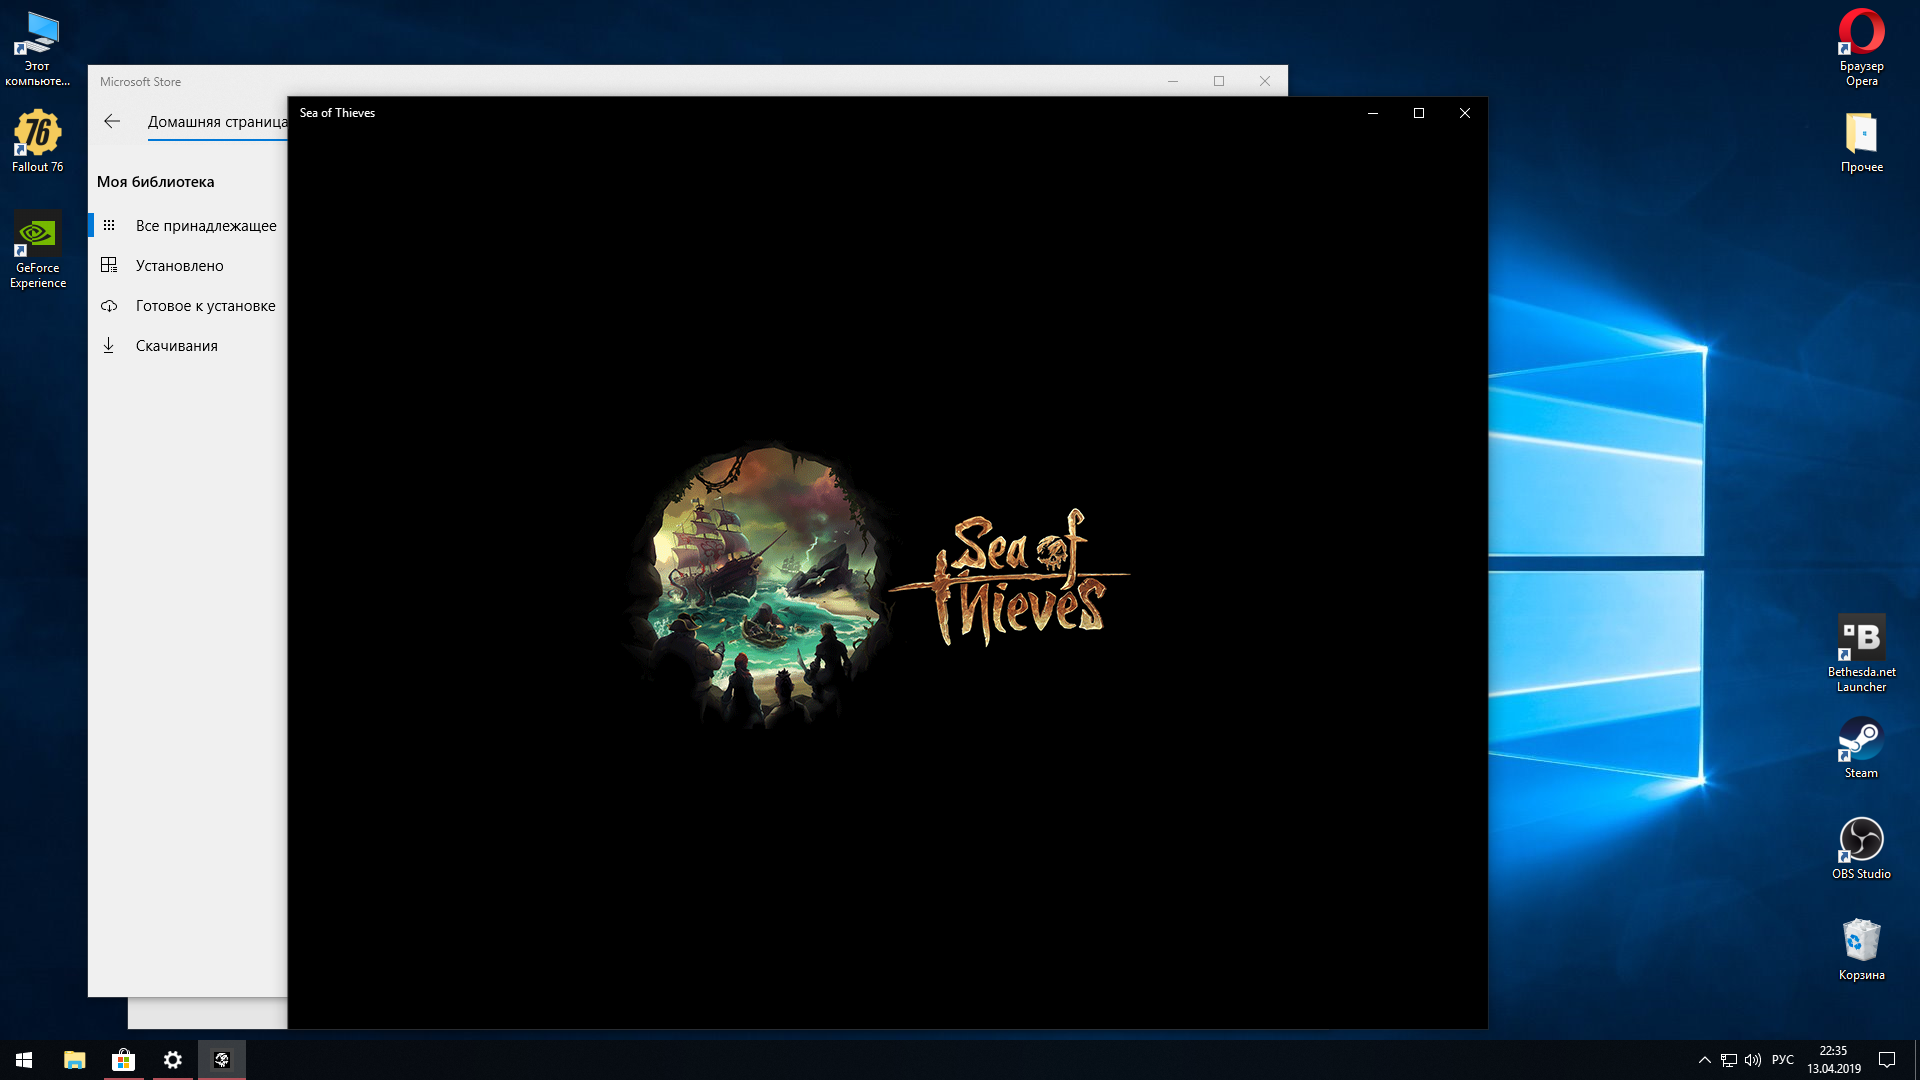Open the Этот компьютер desktop icon

pyautogui.click(x=37, y=49)
